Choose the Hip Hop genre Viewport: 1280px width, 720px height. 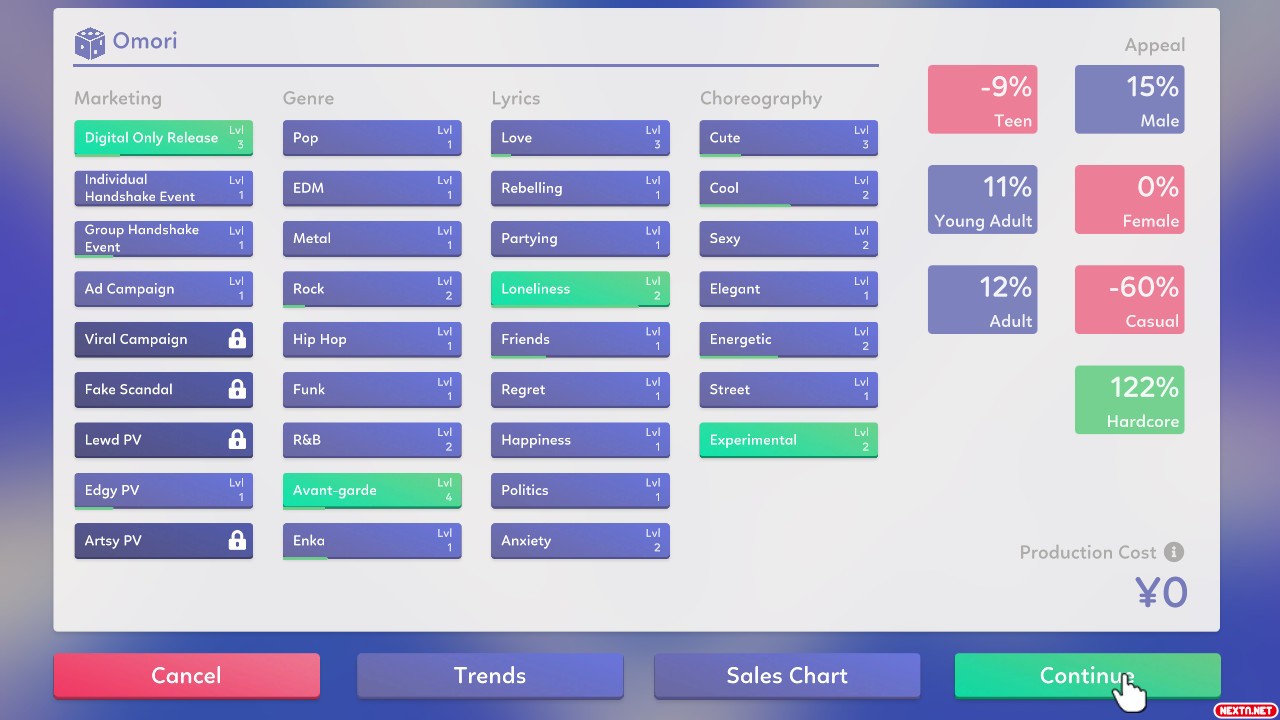(x=372, y=339)
